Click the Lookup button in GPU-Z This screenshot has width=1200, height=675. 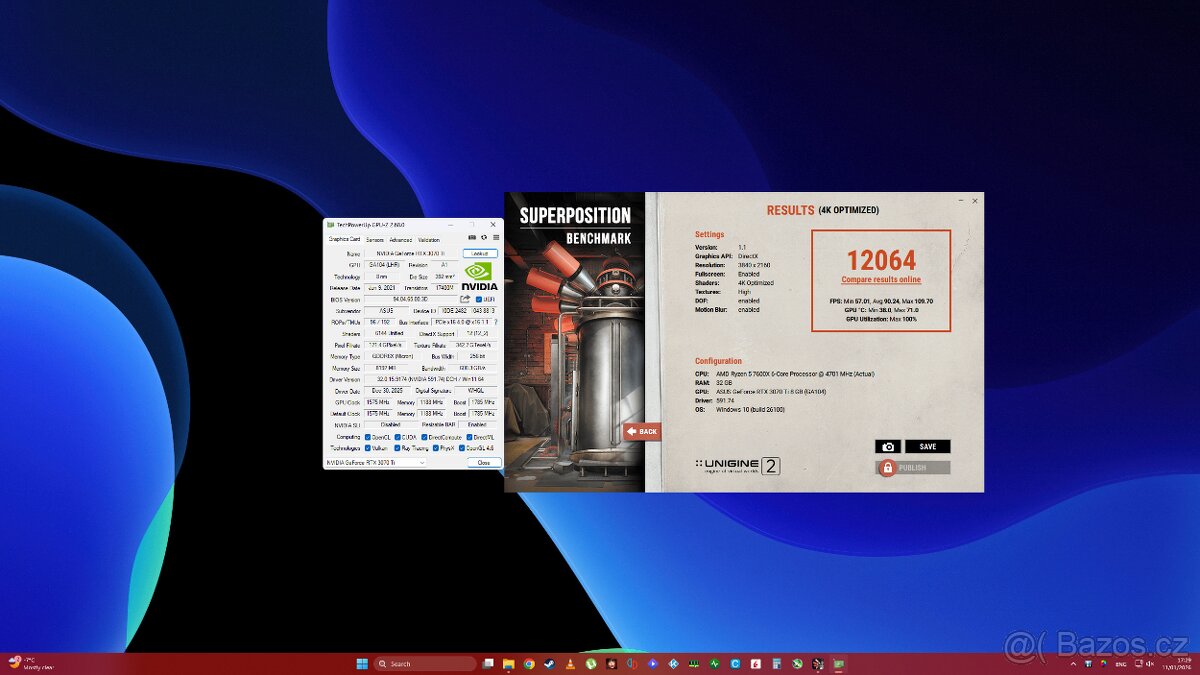[478, 253]
